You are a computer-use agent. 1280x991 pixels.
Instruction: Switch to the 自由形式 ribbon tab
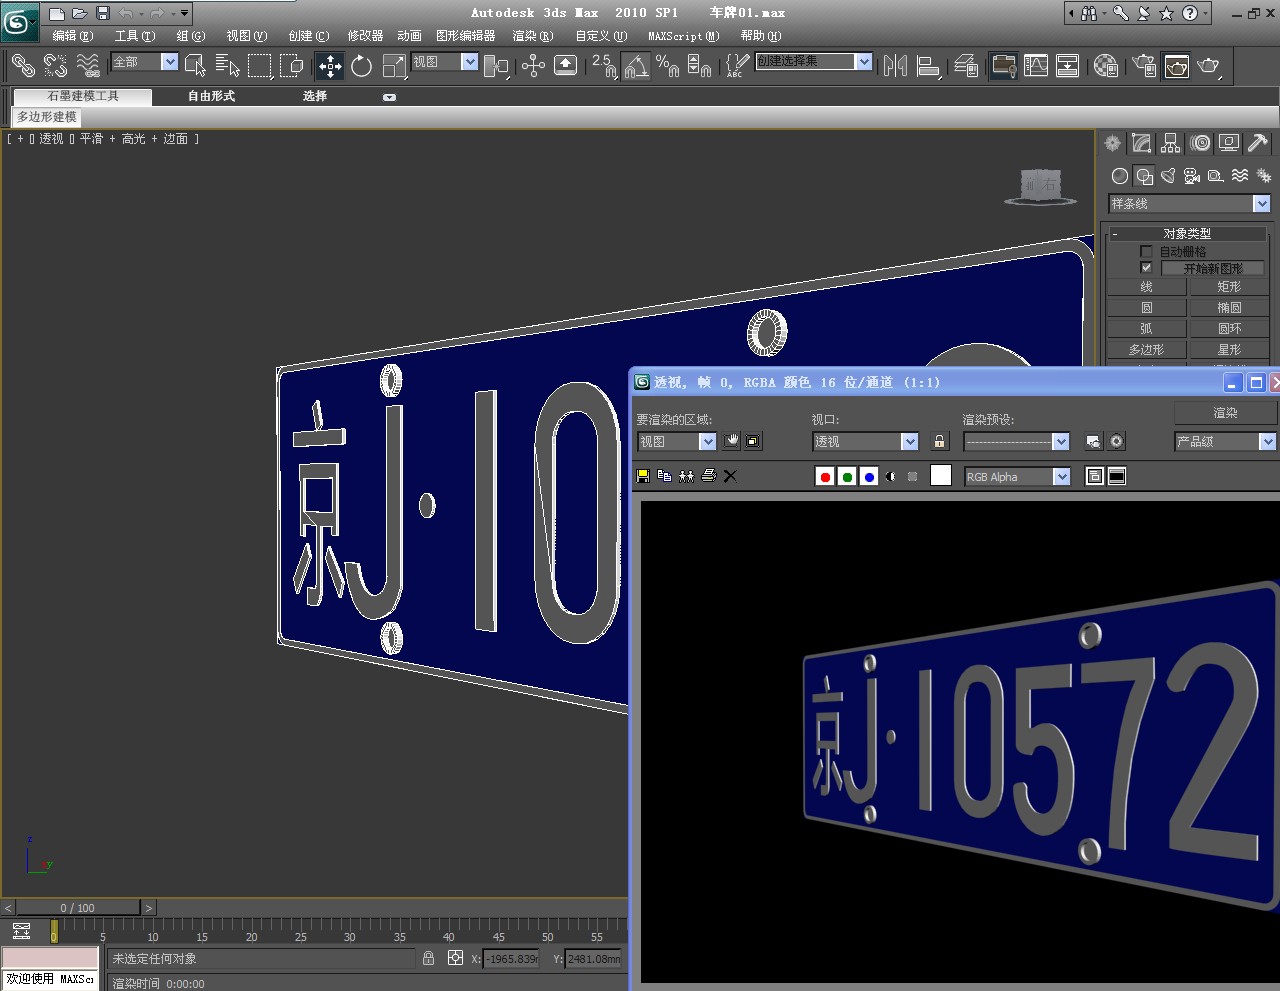(211, 96)
